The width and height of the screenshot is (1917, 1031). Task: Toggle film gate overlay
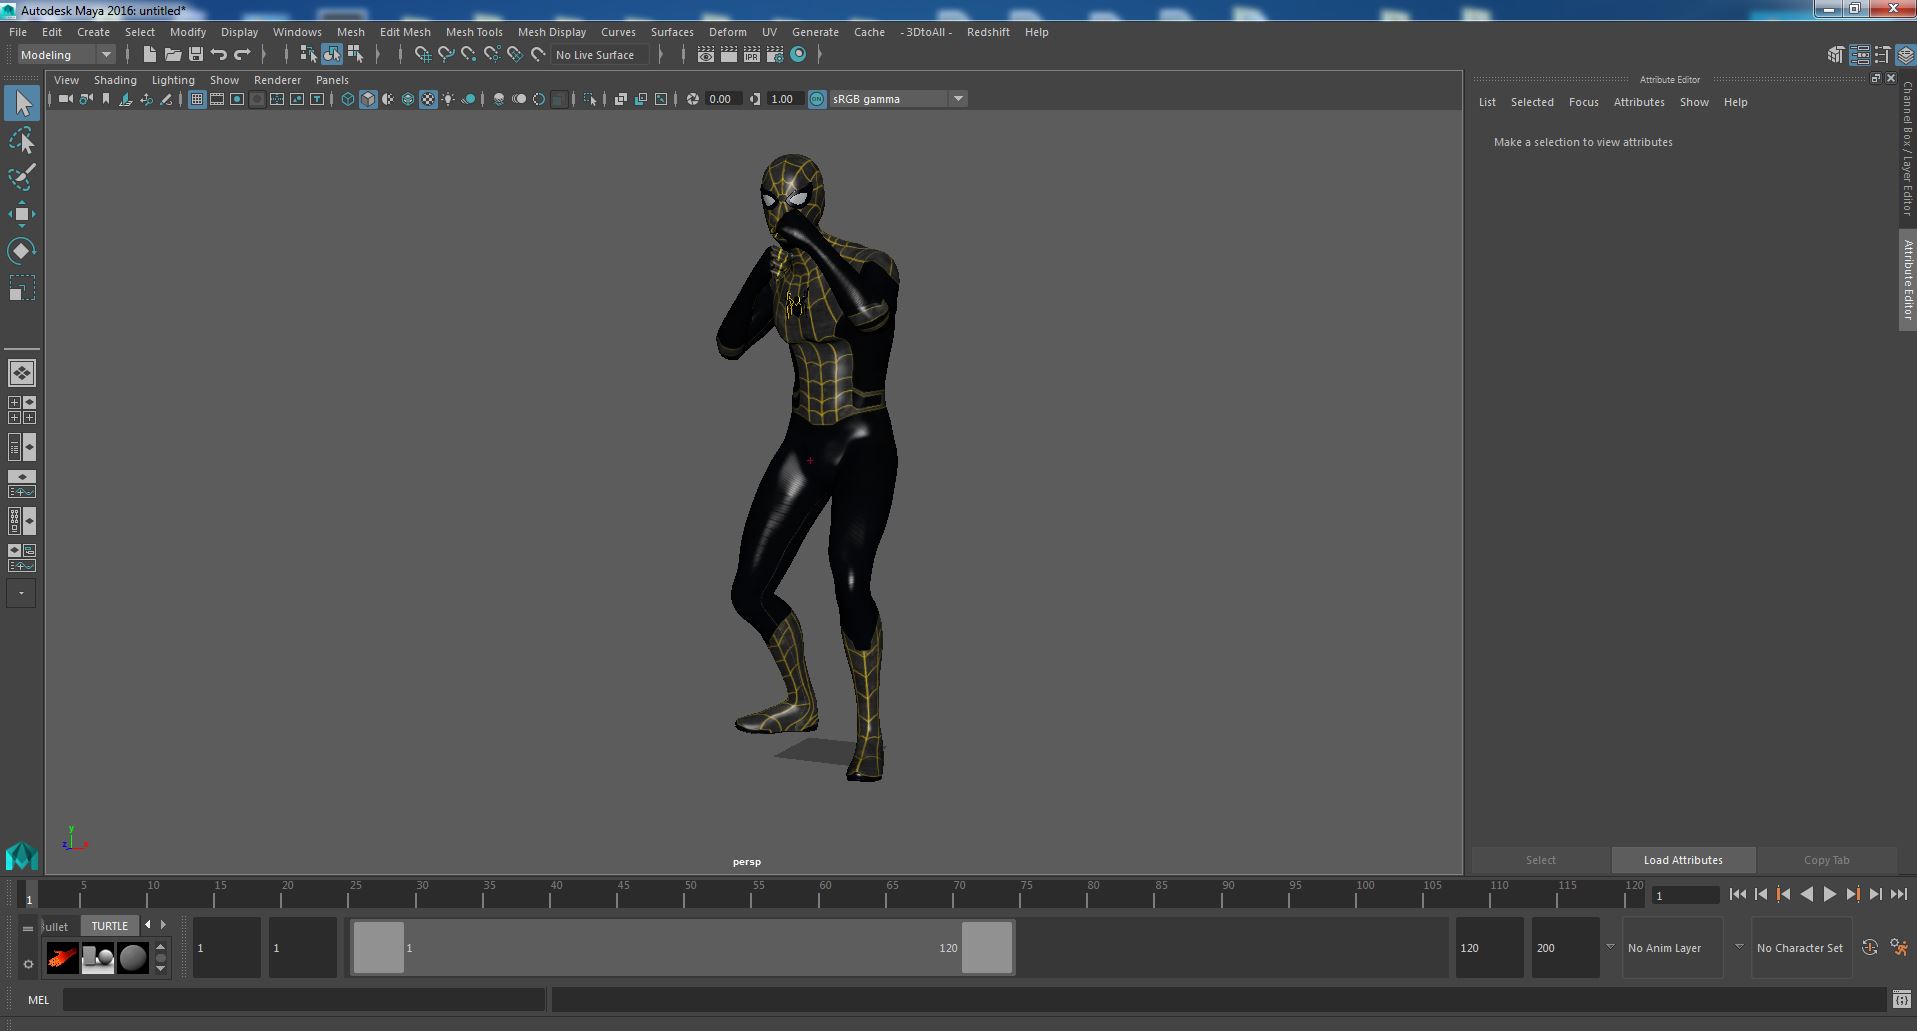217,99
